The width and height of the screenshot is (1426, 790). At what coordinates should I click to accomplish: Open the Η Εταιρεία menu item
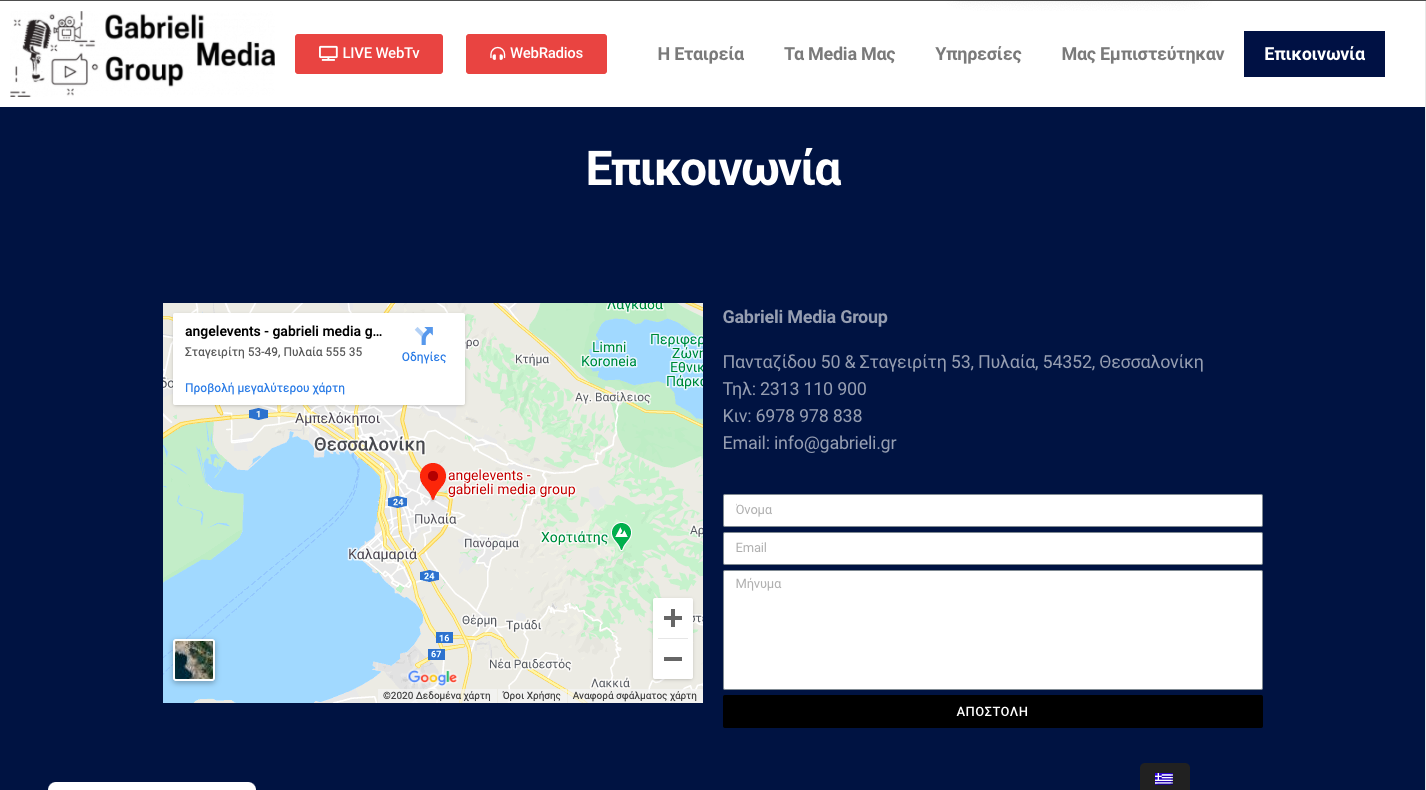coord(700,54)
